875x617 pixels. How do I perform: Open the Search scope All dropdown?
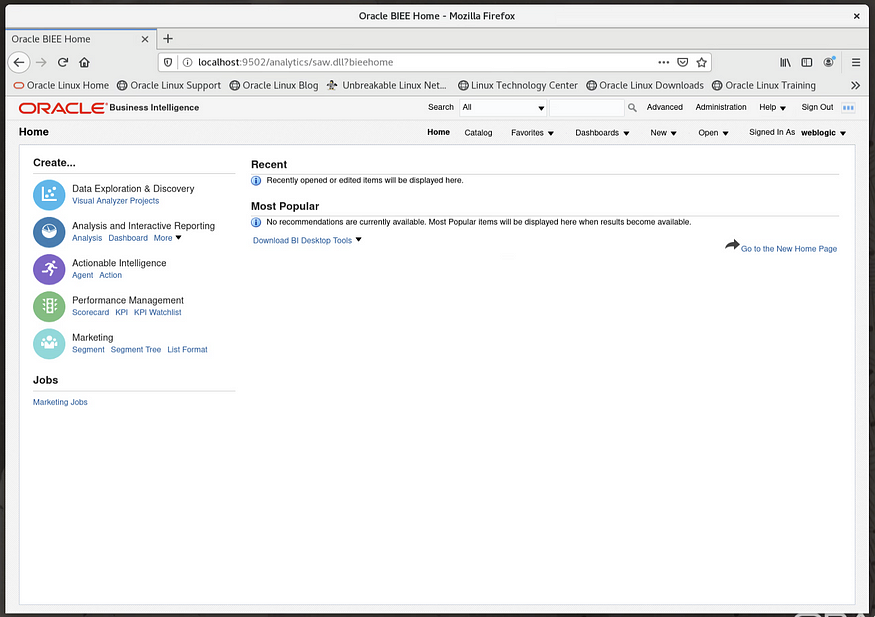click(x=503, y=108)
